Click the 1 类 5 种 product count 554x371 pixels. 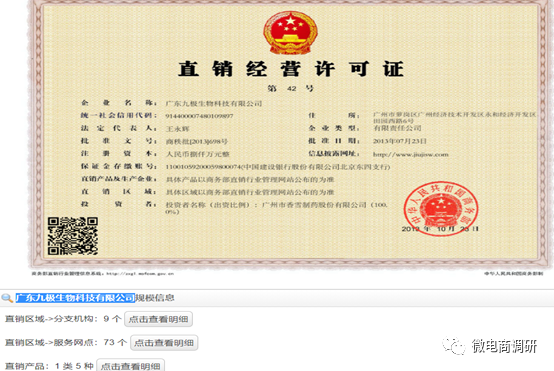74,366
